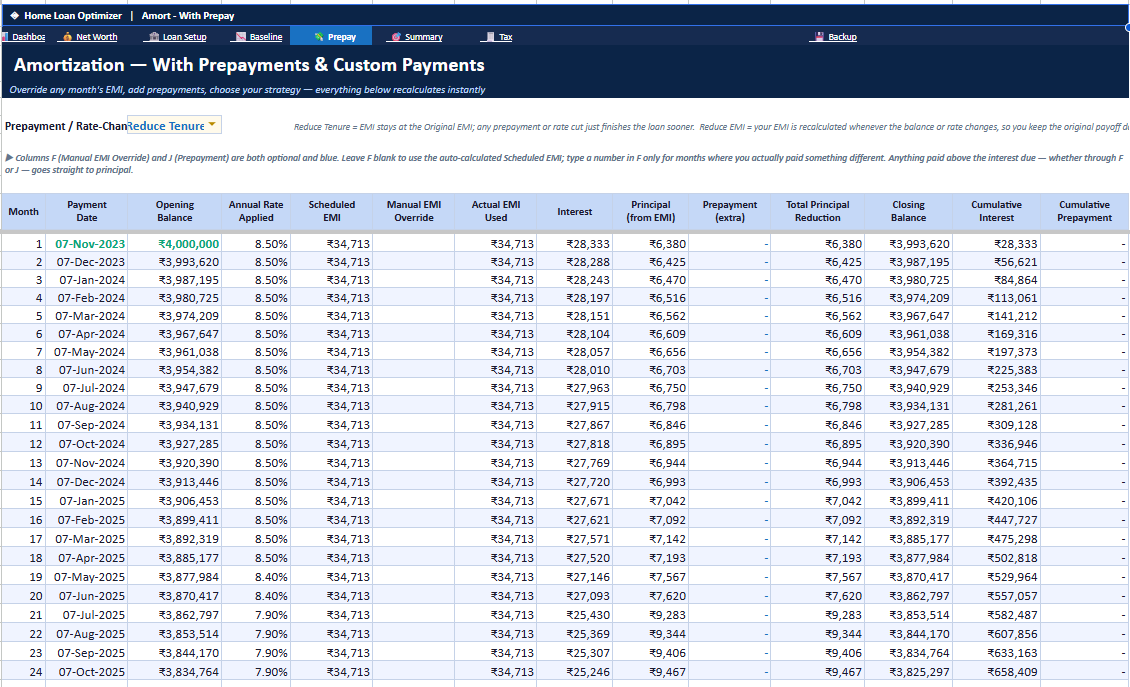This screenshot has height=687, width=1130.
Task: Select the ₹56,621 cumulative interest cell
Action: tap(996, 262)
